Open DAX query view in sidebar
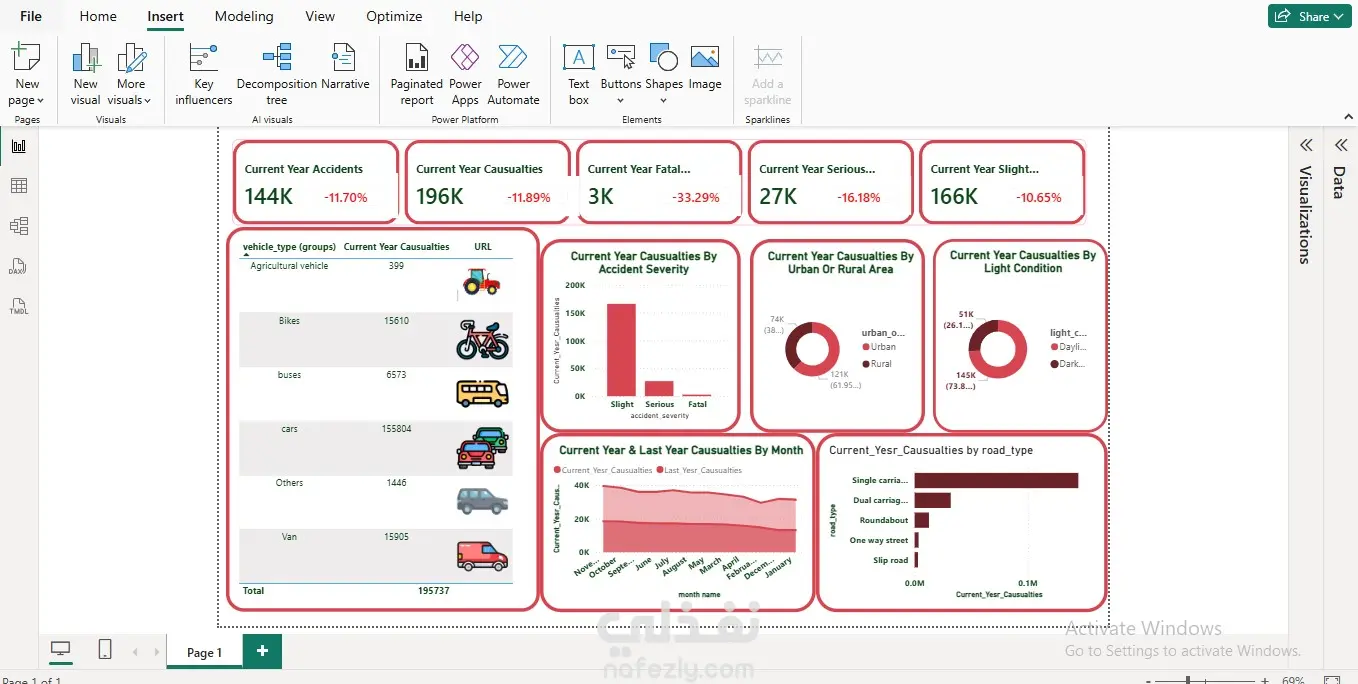 pos(19,266)
